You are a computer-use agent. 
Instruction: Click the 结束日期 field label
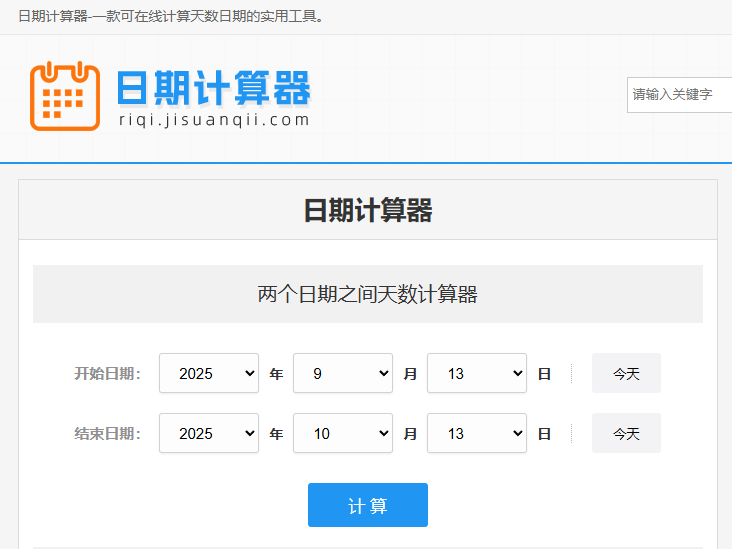tap(107, 434)
